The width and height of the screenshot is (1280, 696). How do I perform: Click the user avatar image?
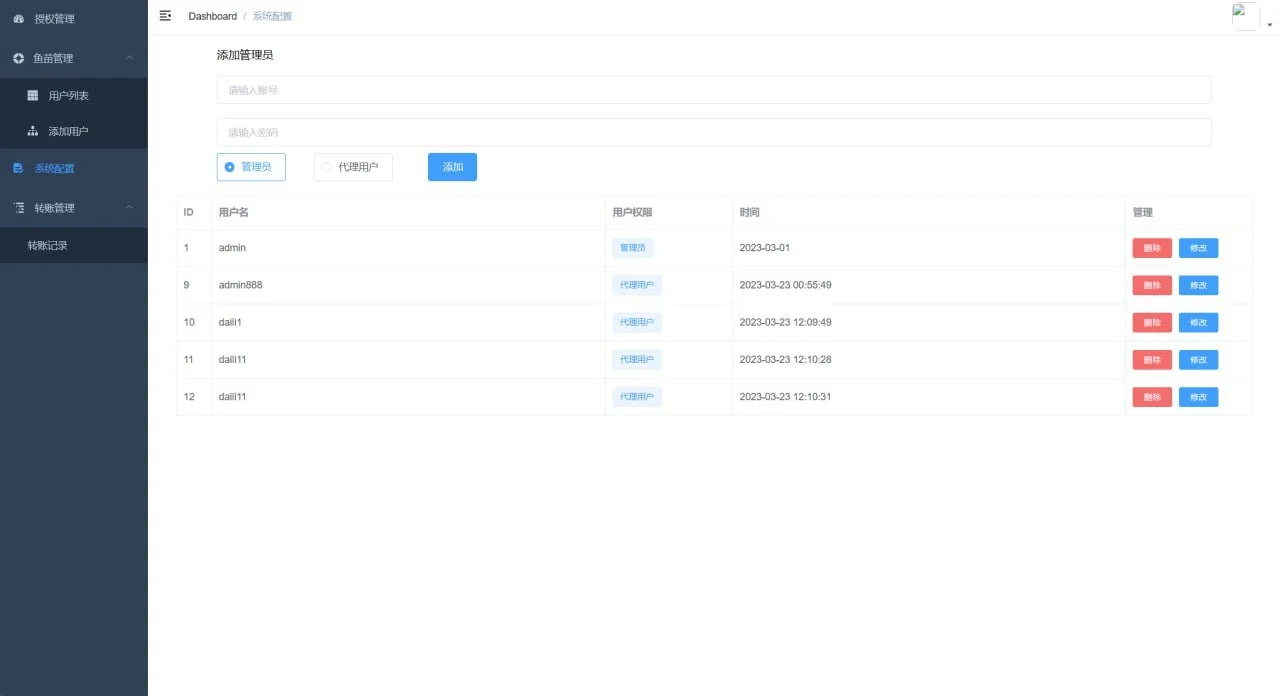click(x=1245, y=16)
